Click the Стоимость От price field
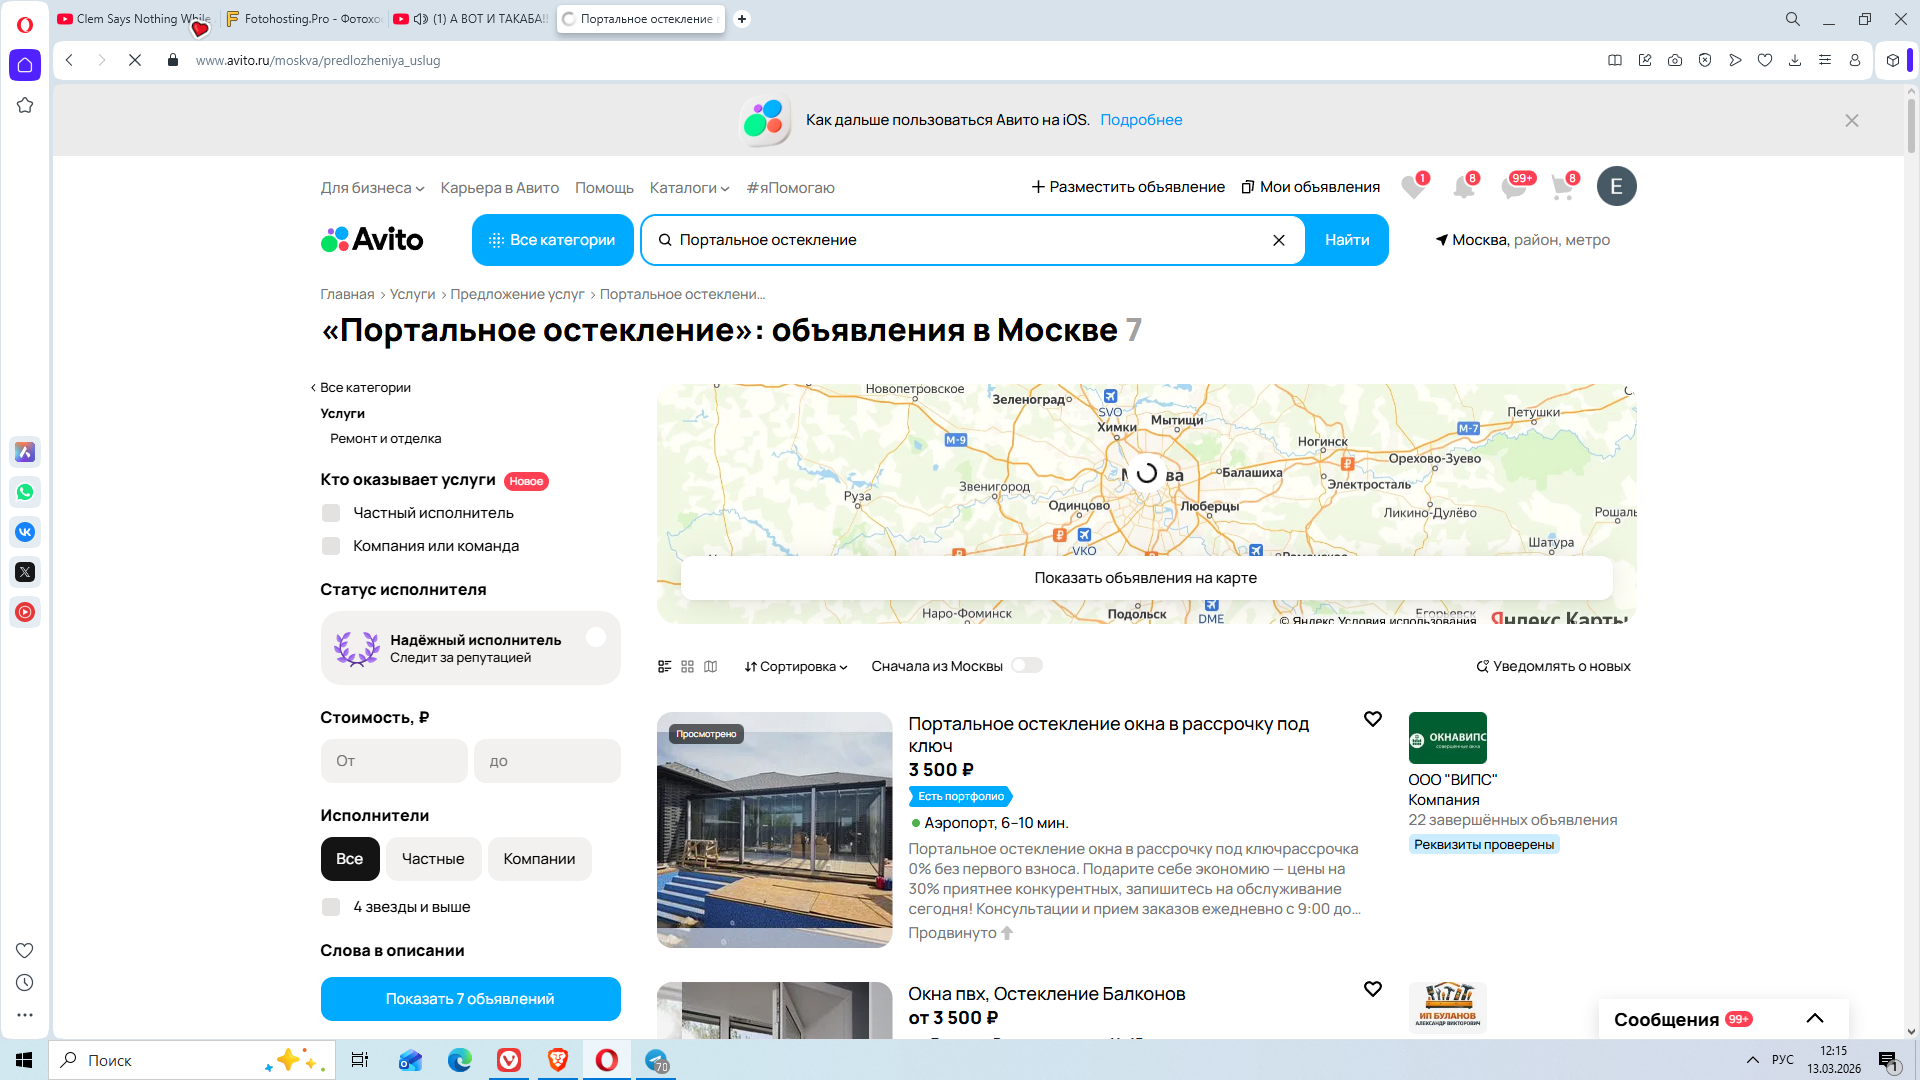 click(394, 761)
